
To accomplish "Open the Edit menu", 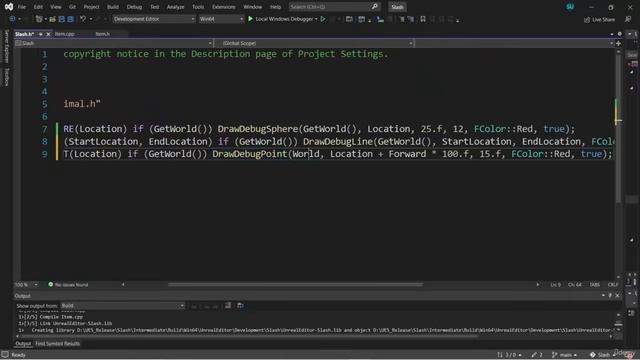I will (38, 7).
